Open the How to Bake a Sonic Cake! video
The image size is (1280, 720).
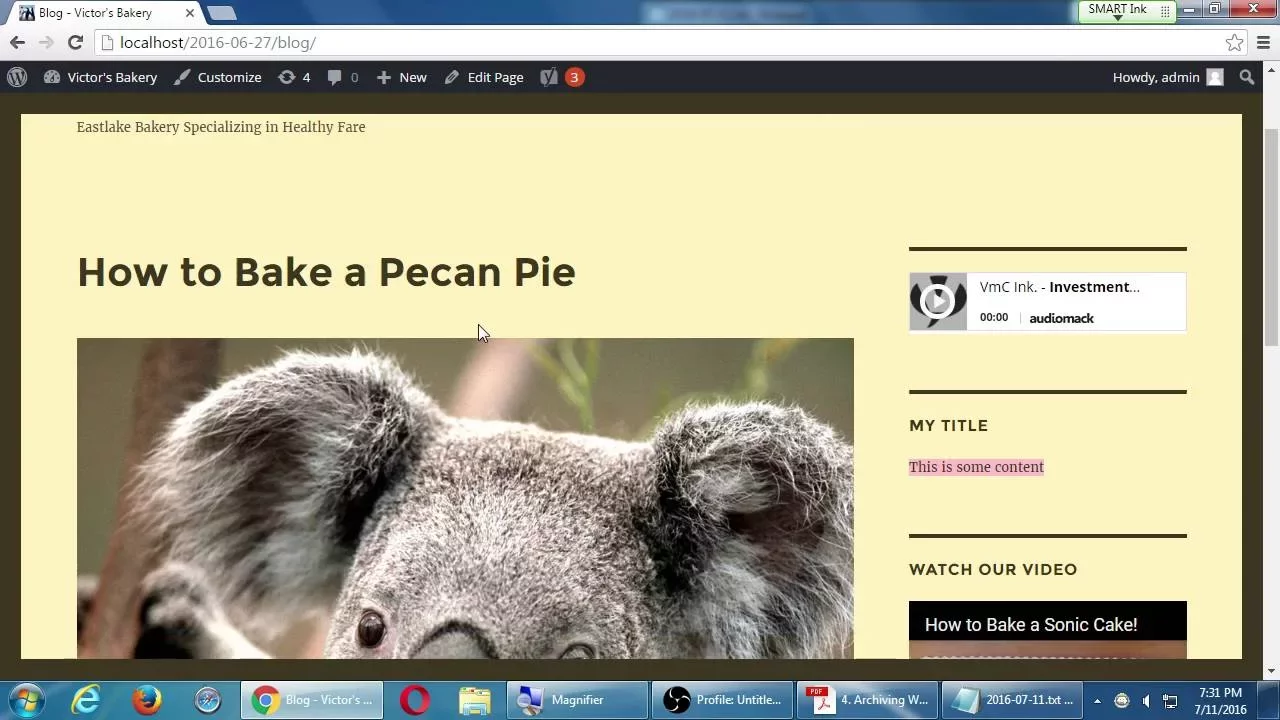1031,625
